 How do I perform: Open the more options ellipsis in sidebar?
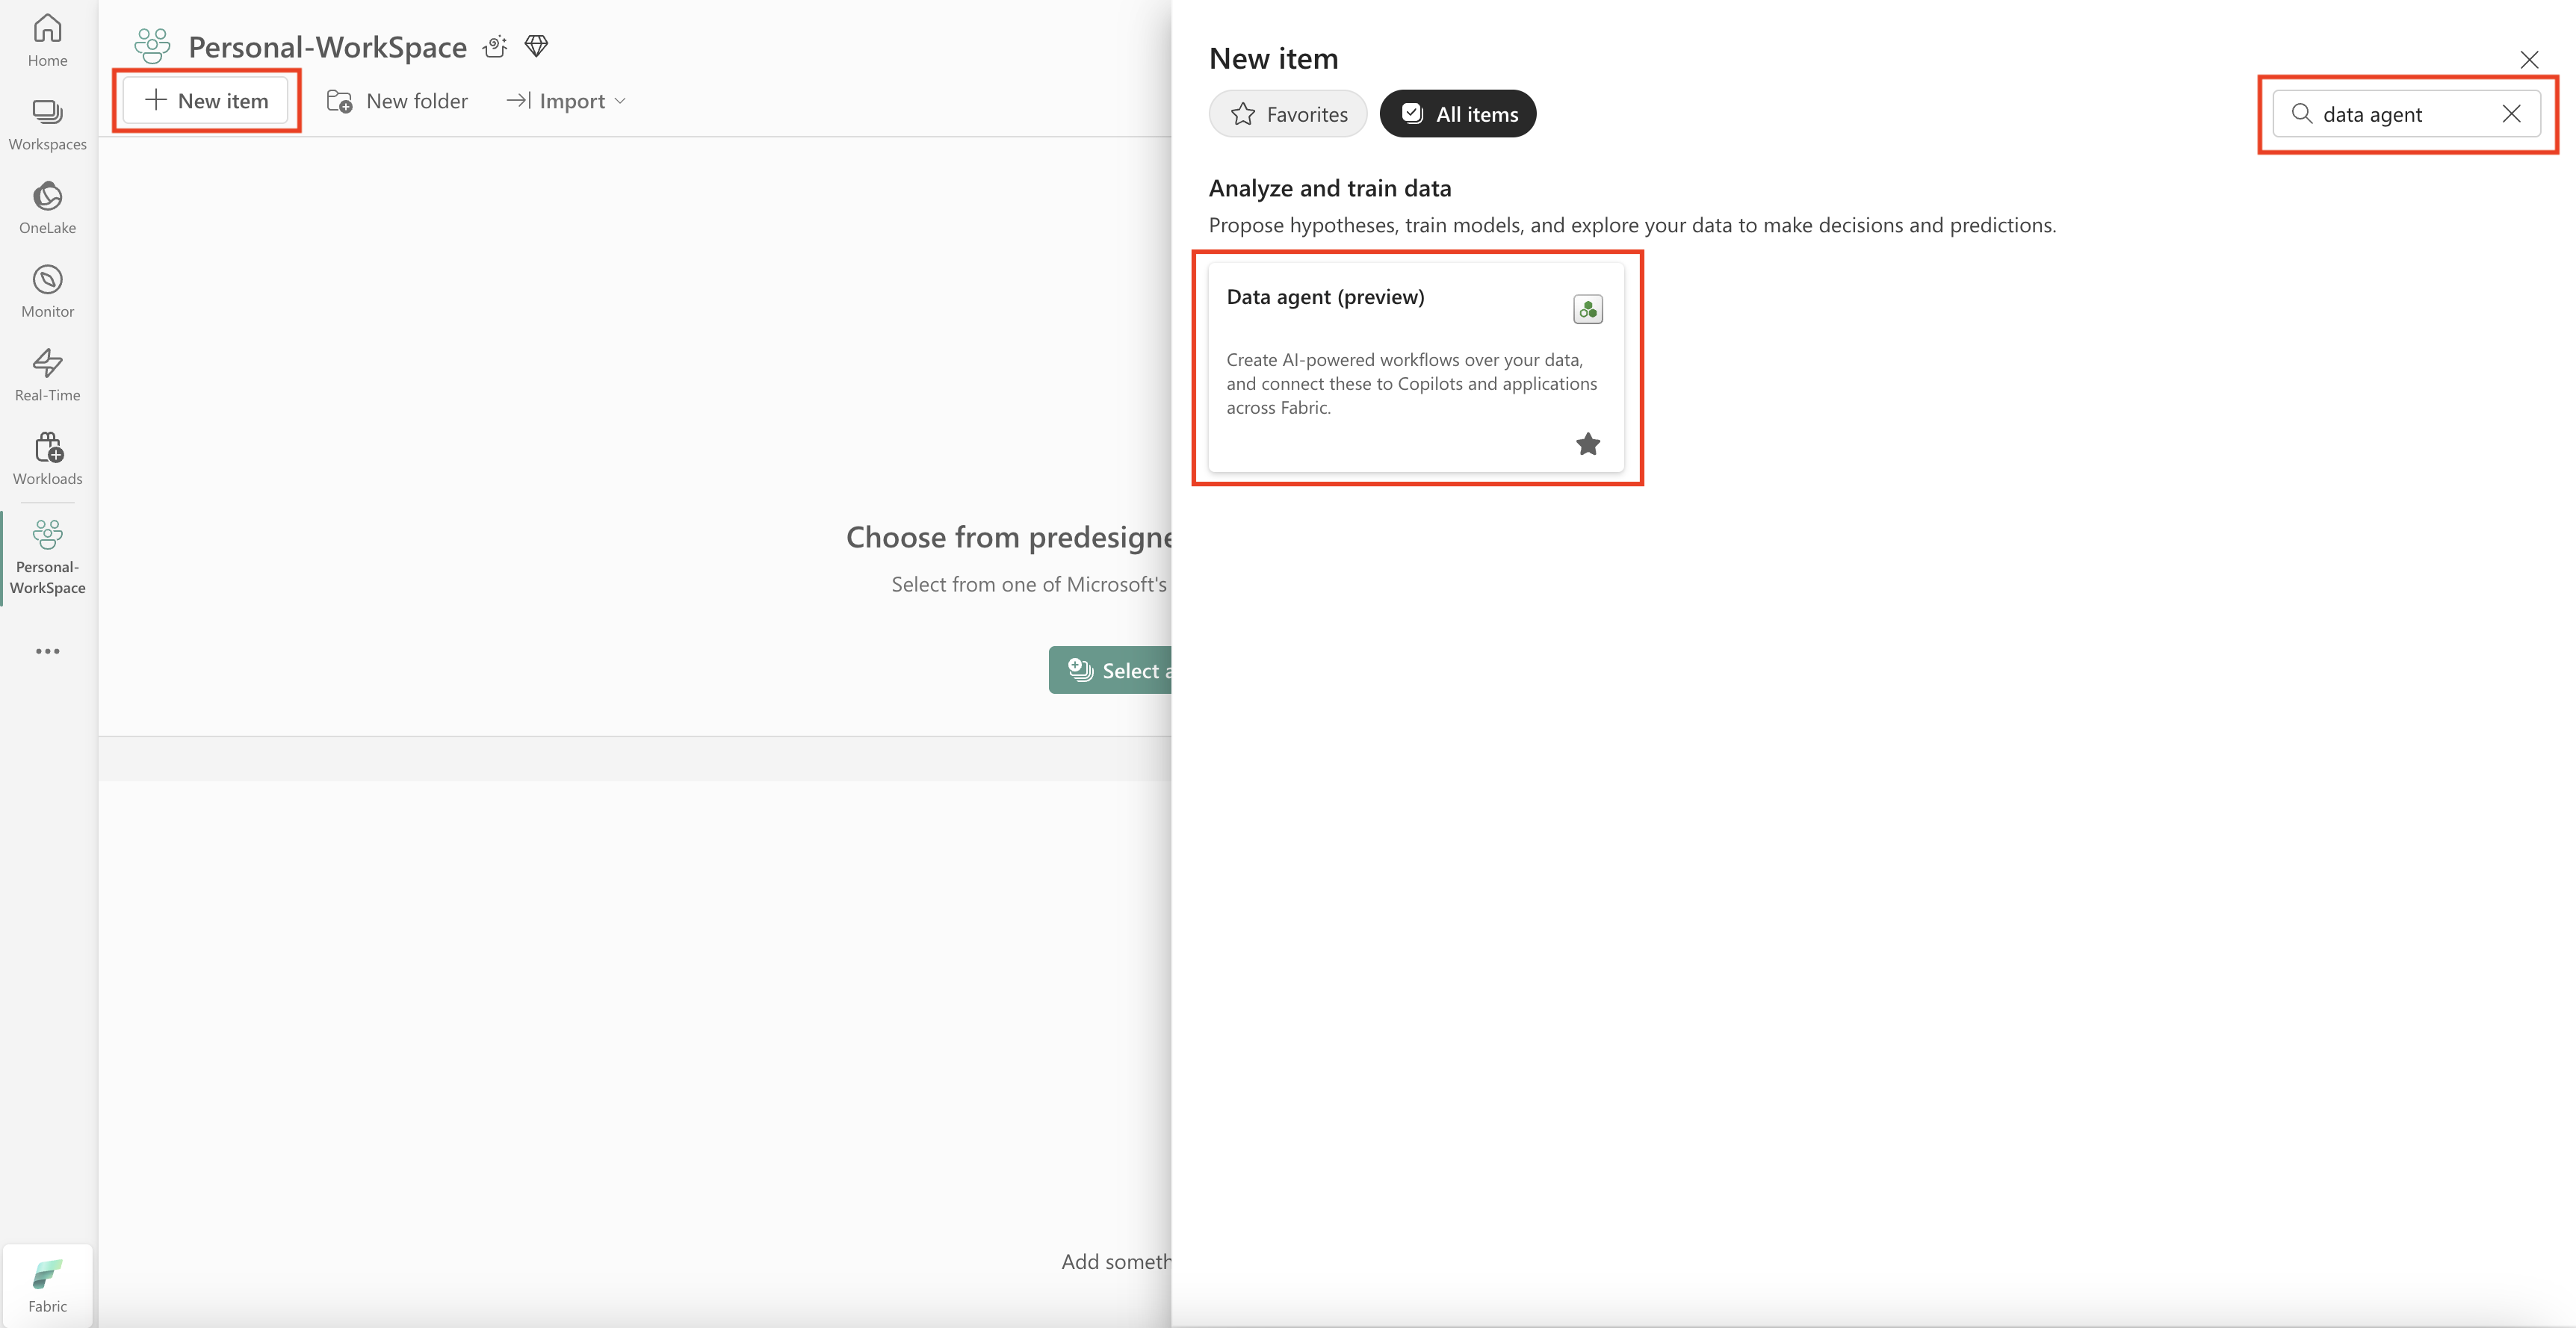tap(47, 651)
